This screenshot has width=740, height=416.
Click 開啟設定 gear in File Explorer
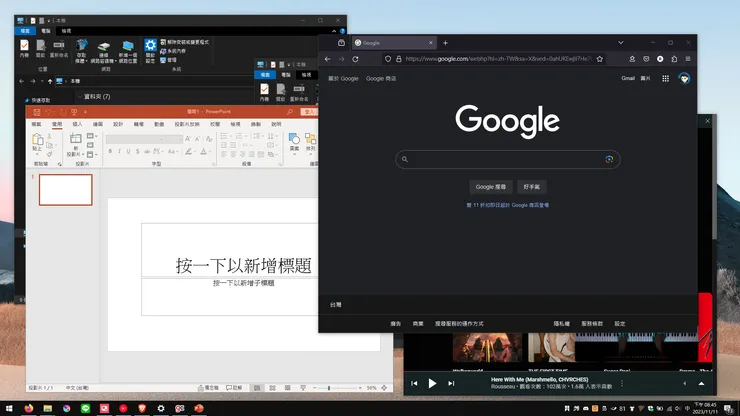[150, 51]
